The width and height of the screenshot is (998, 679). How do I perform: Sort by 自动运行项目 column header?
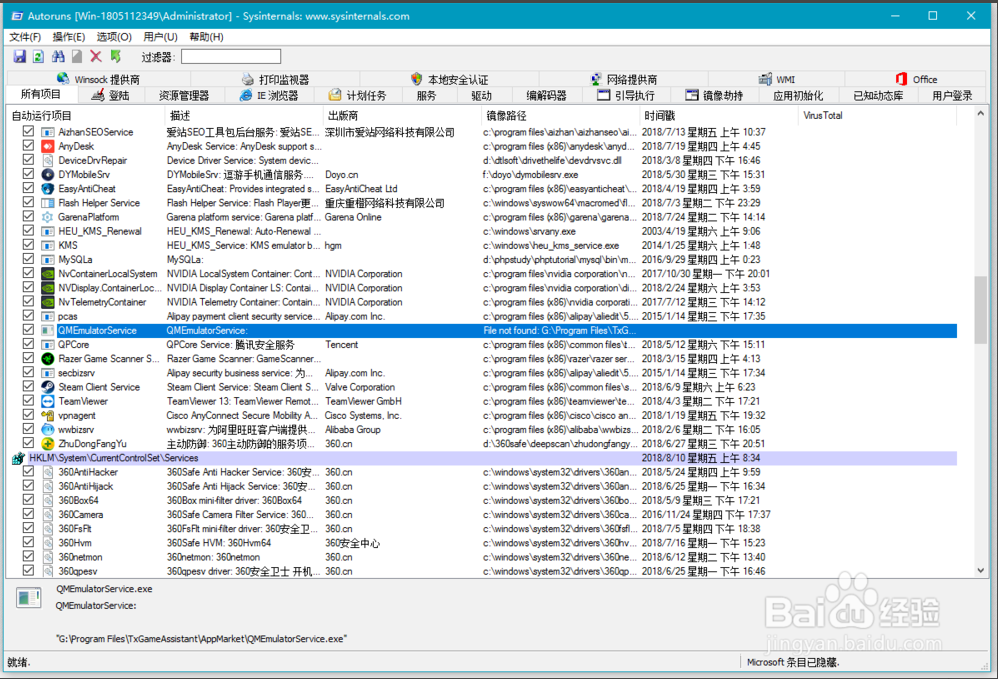[85, 116]
